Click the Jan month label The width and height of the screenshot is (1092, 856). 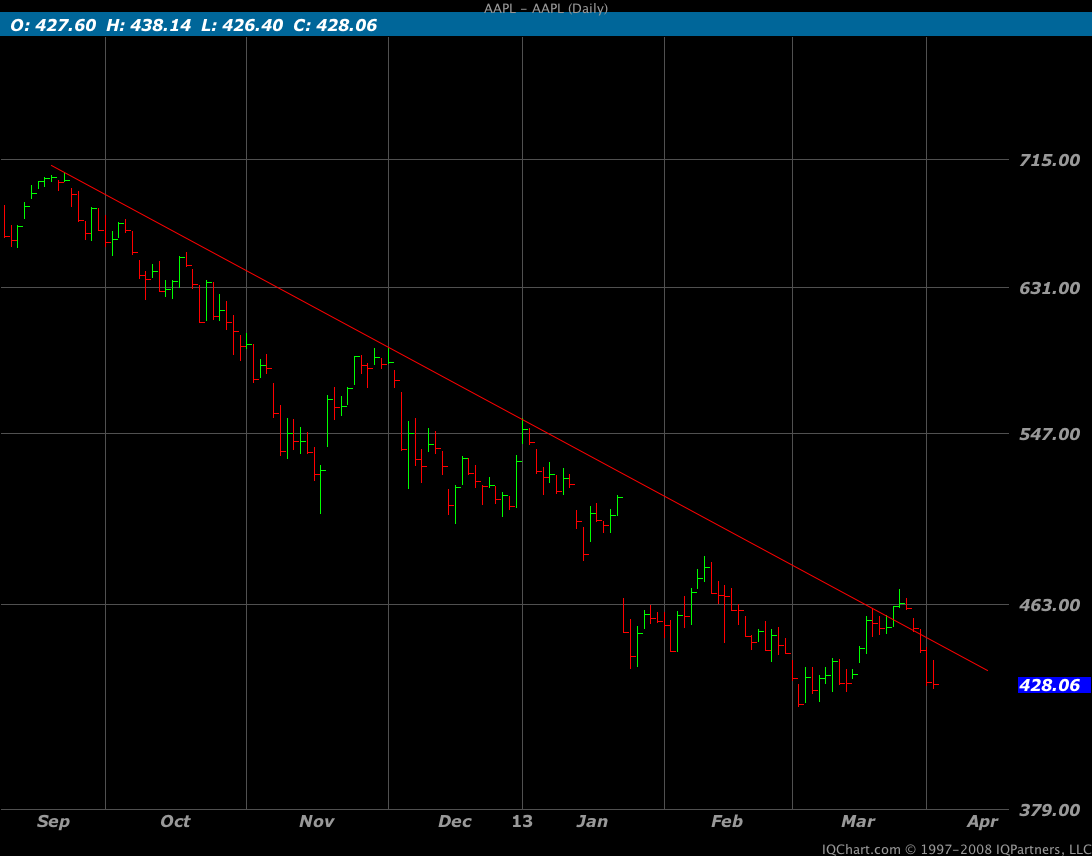tap(593, 822)
